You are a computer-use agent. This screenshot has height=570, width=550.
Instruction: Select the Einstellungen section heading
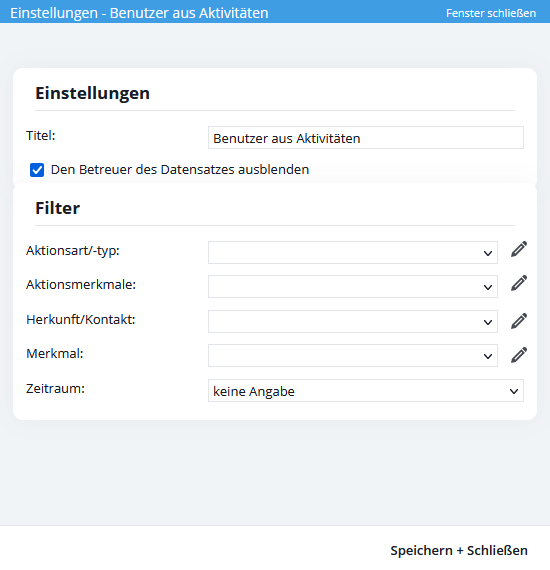tap(92, 93)
